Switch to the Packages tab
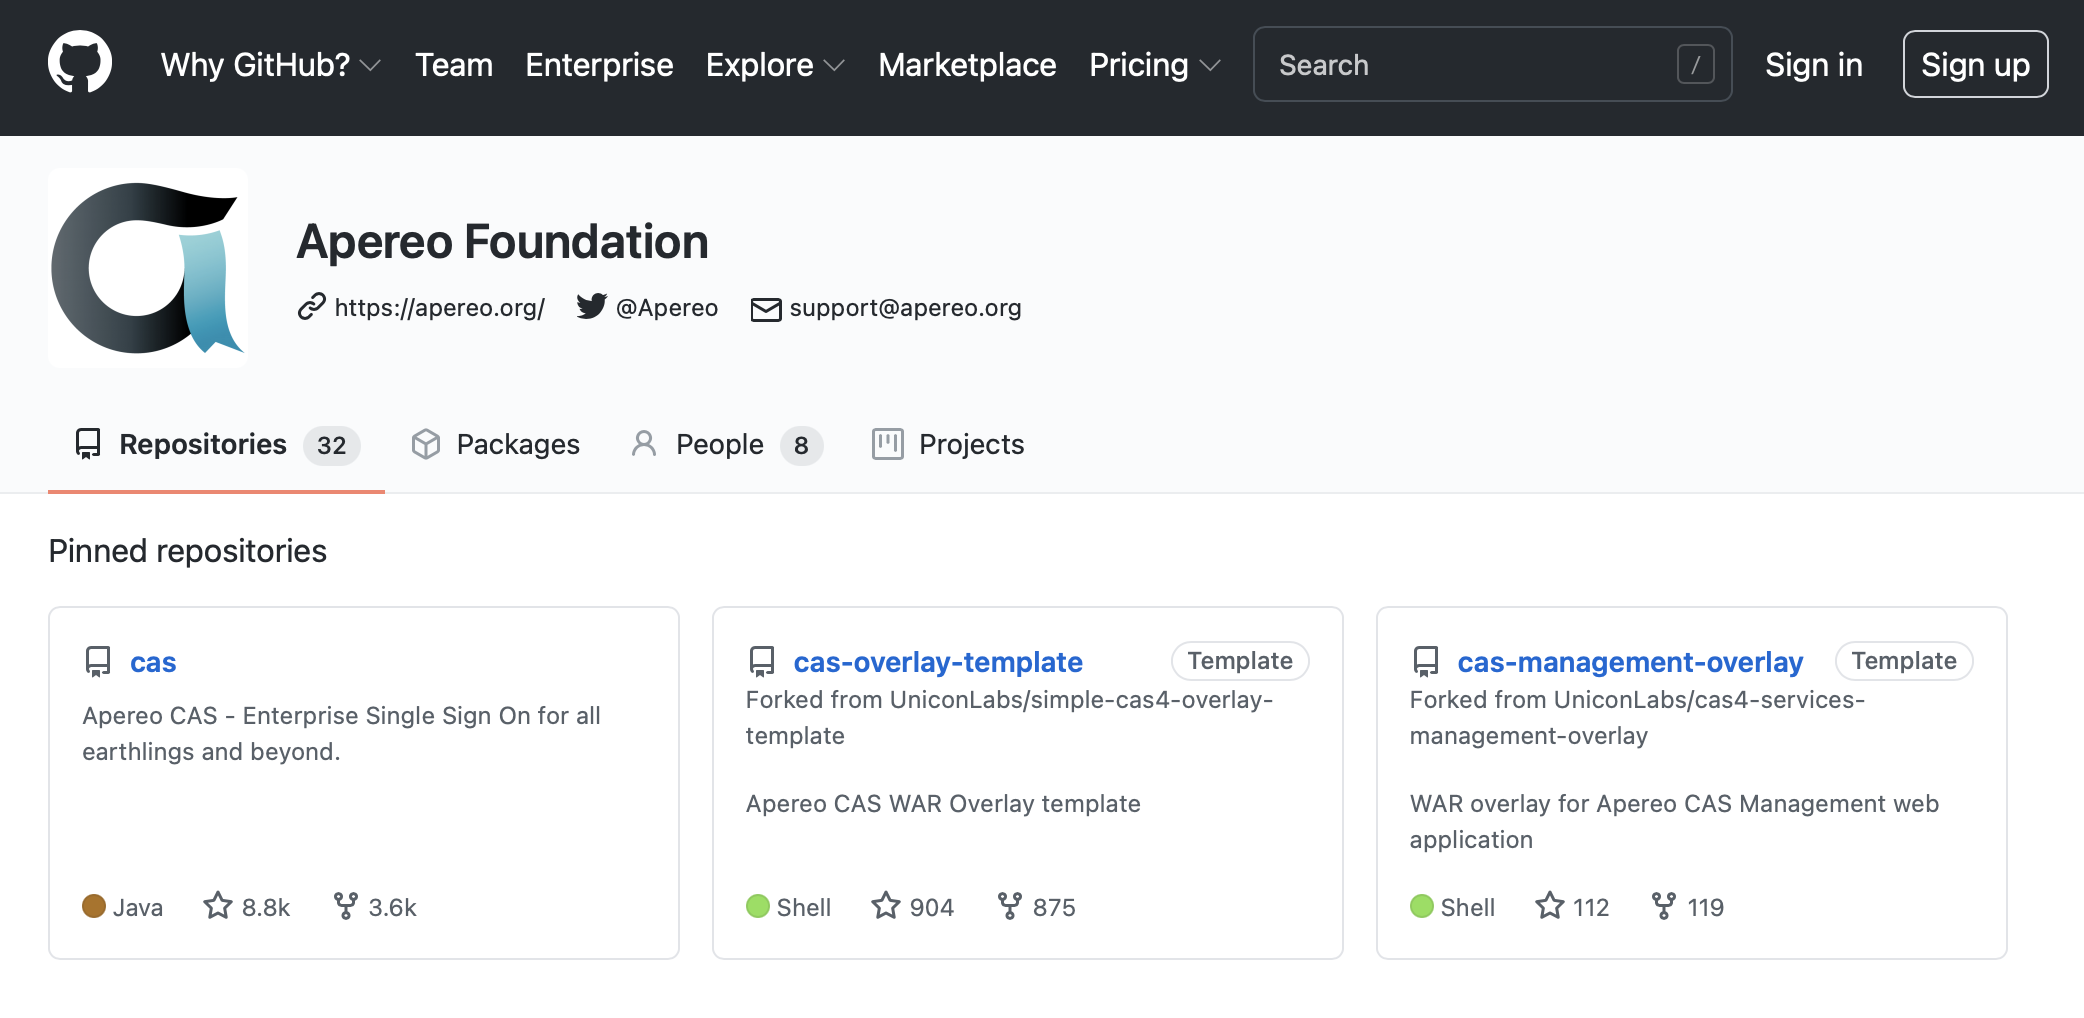The height and width of the screenshot is (1018, 2084). click(496, 445)
